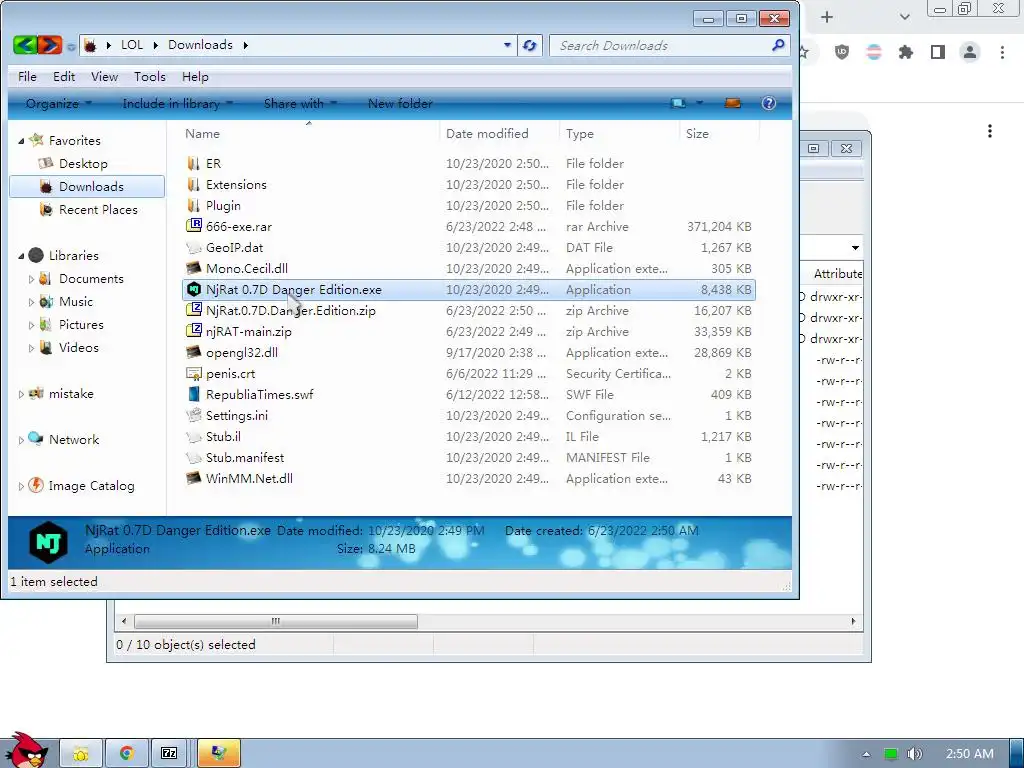Expand the Documents library node
Screen dimensions: 1024x768
click(x=31, y=279)
